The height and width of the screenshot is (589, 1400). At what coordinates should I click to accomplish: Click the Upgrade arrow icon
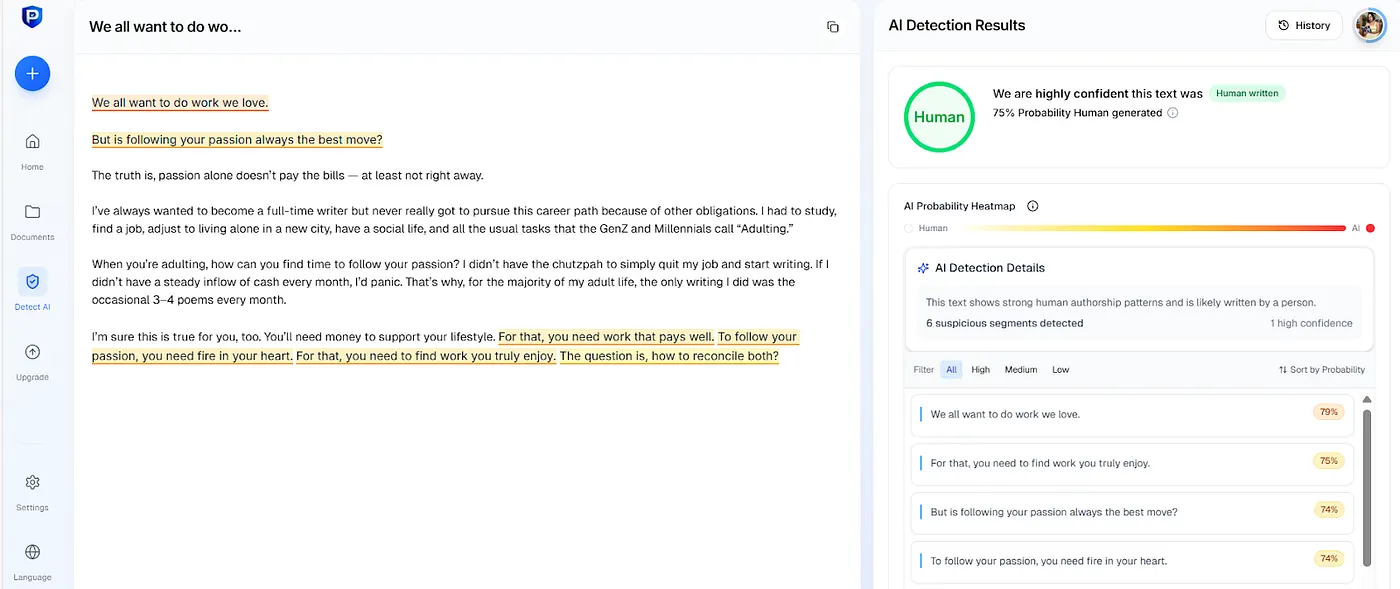[x=32, y=352]
